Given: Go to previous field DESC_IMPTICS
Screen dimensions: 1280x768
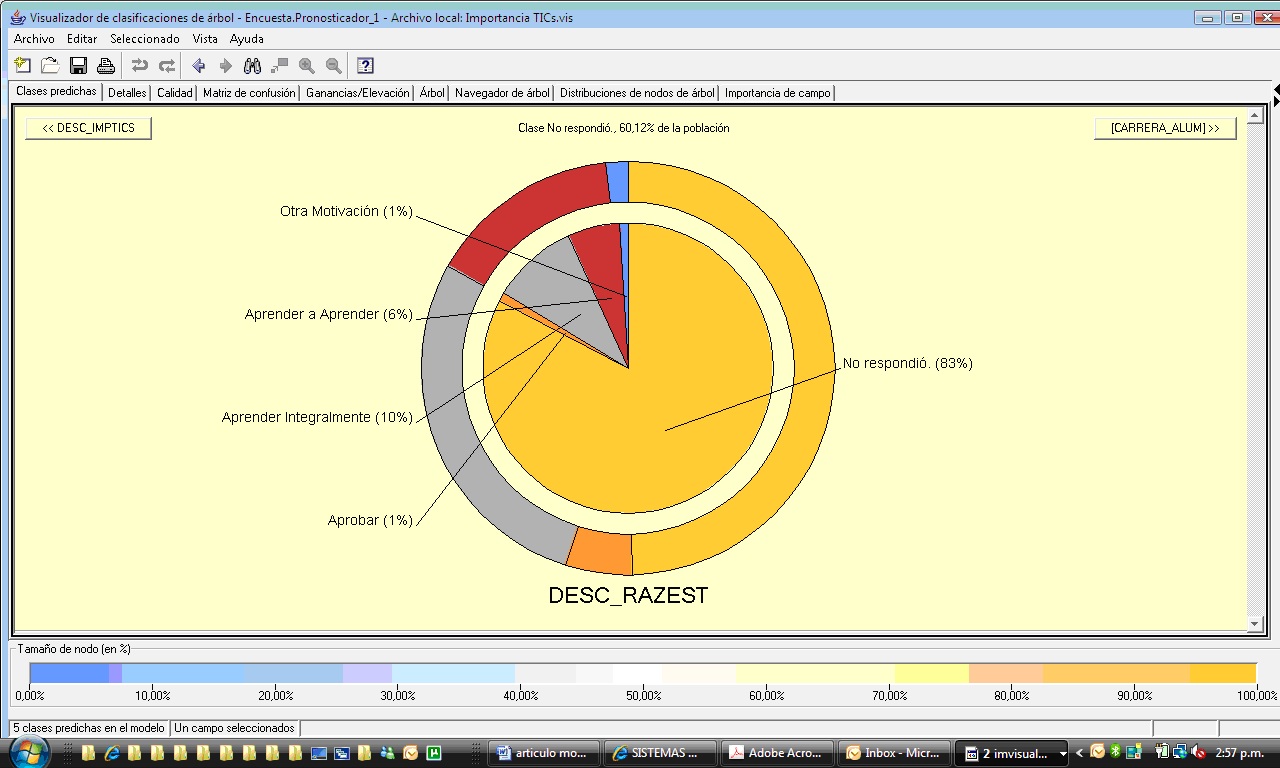Looking at the screenshot, I should pos(88,128).
